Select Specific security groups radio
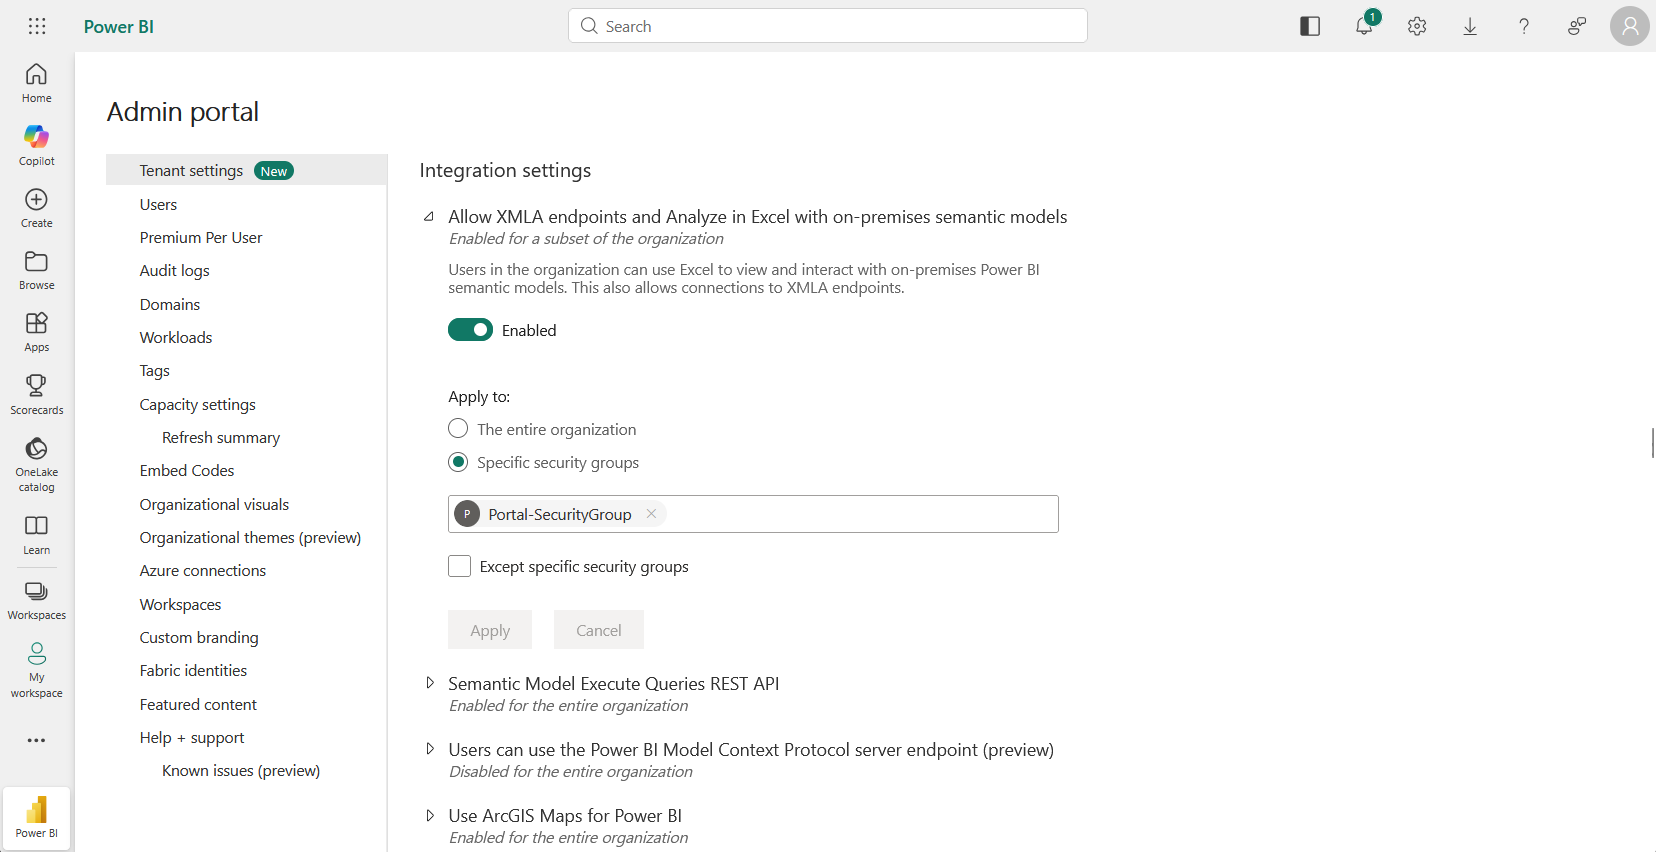The image size is (1656, 852). coord(458,462)
